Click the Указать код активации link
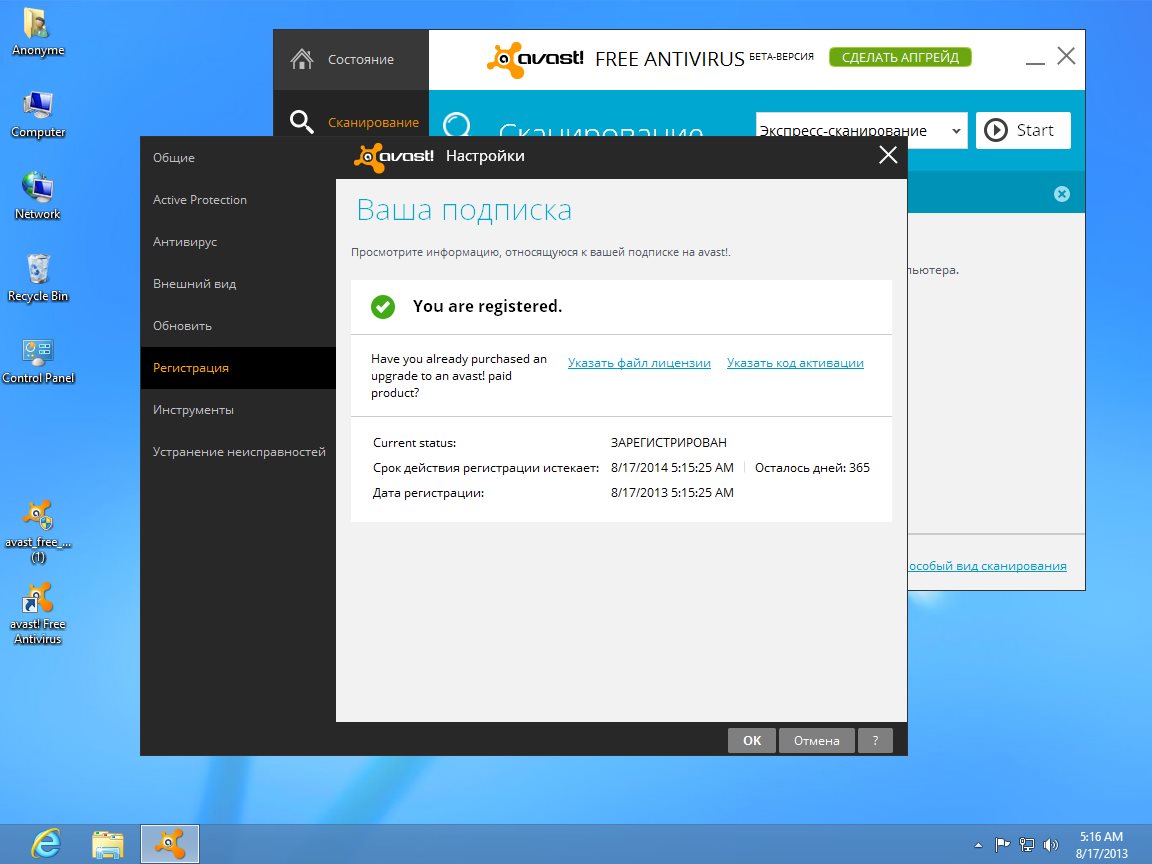This screenshot has height=864, width=1152. pos(795,363)
